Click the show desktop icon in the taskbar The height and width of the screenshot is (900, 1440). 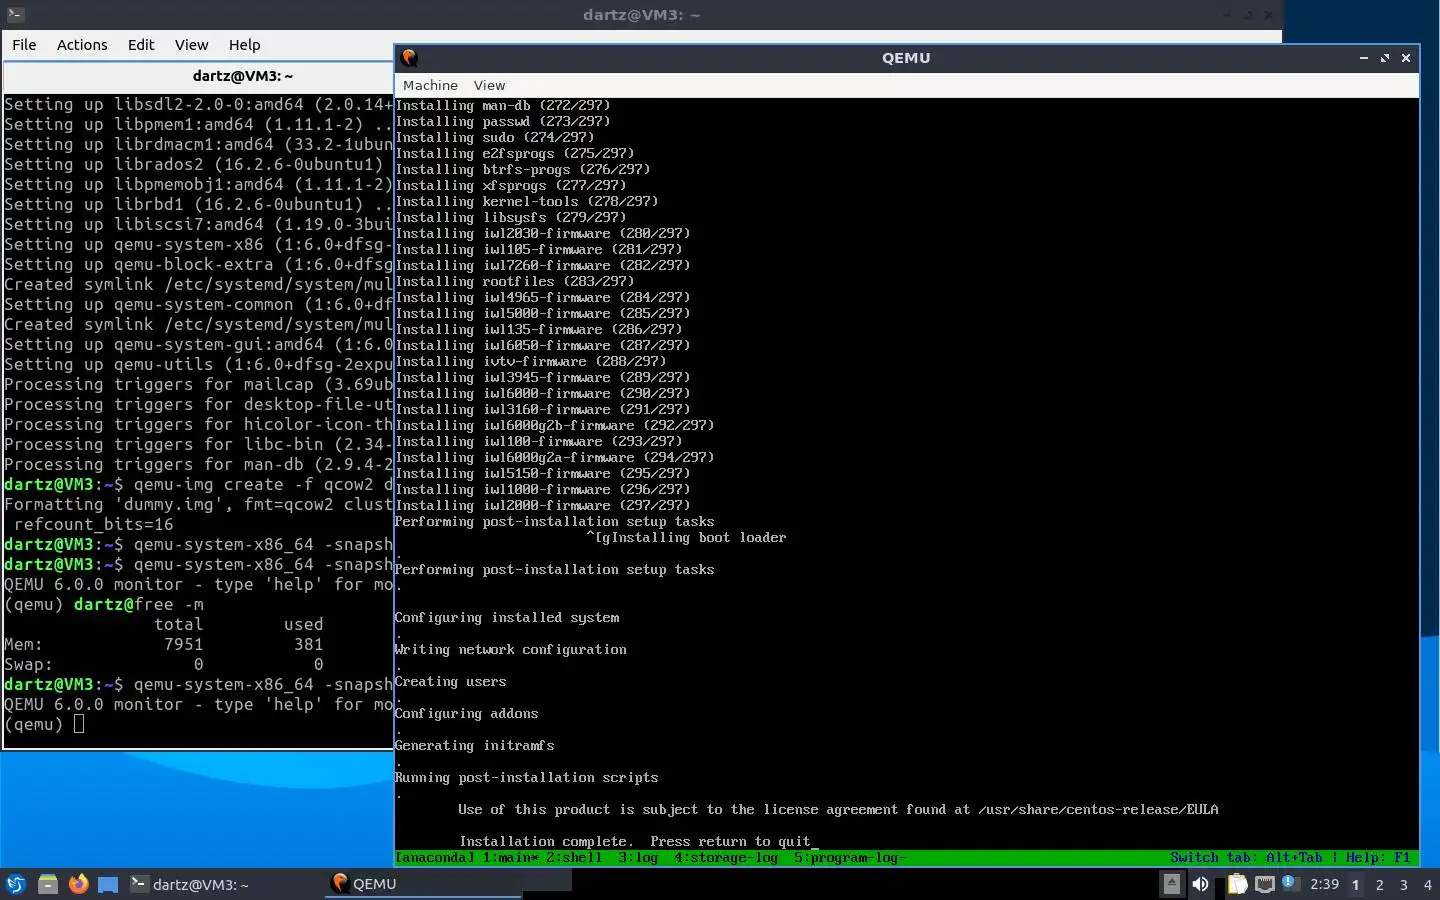coord(108,884)
